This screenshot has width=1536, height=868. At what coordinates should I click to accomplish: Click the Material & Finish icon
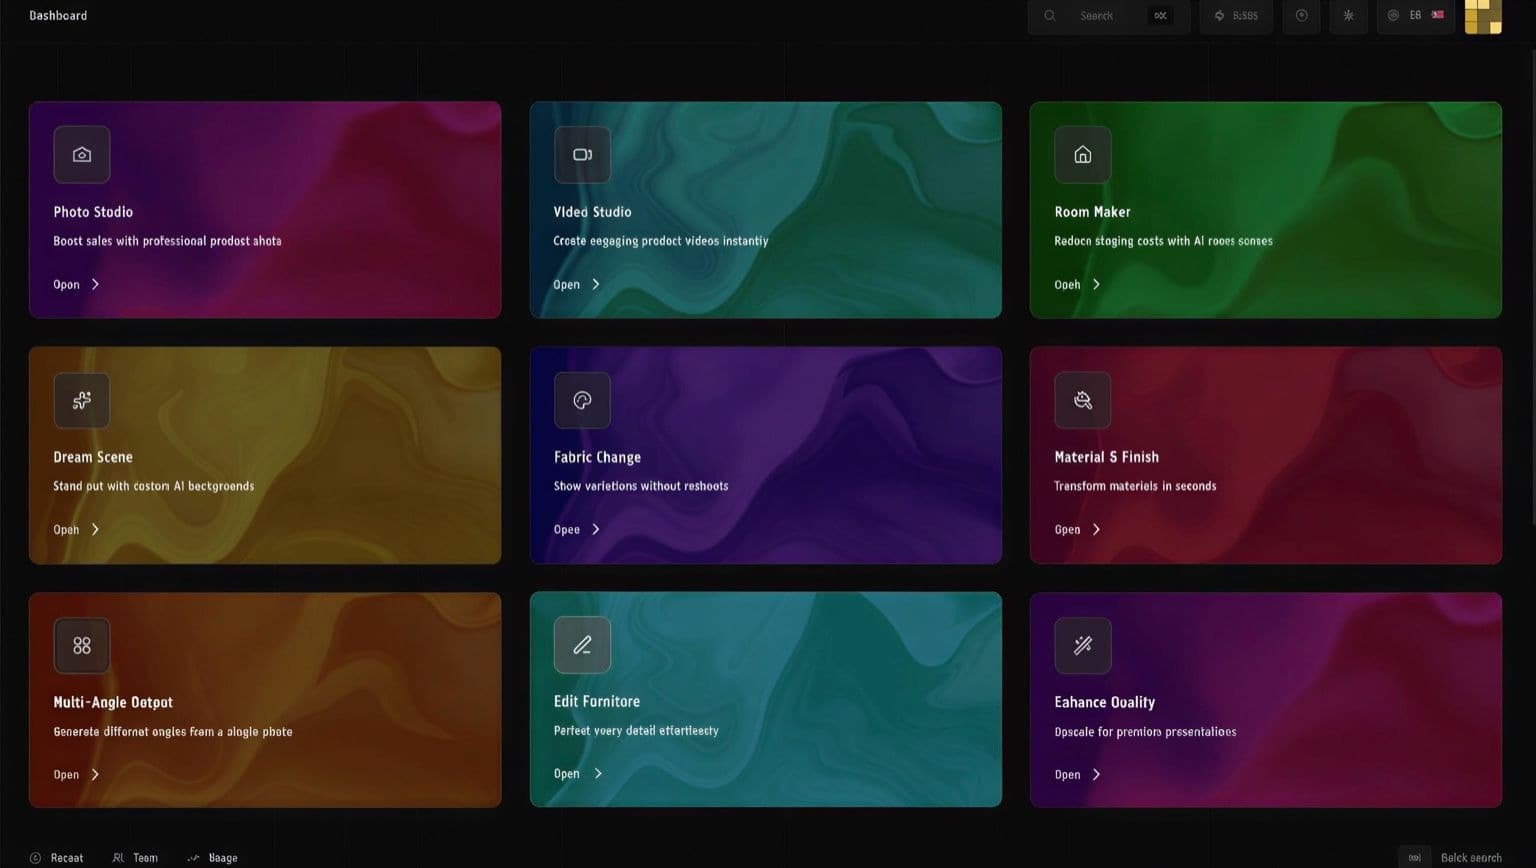(x=1082, y=400)
